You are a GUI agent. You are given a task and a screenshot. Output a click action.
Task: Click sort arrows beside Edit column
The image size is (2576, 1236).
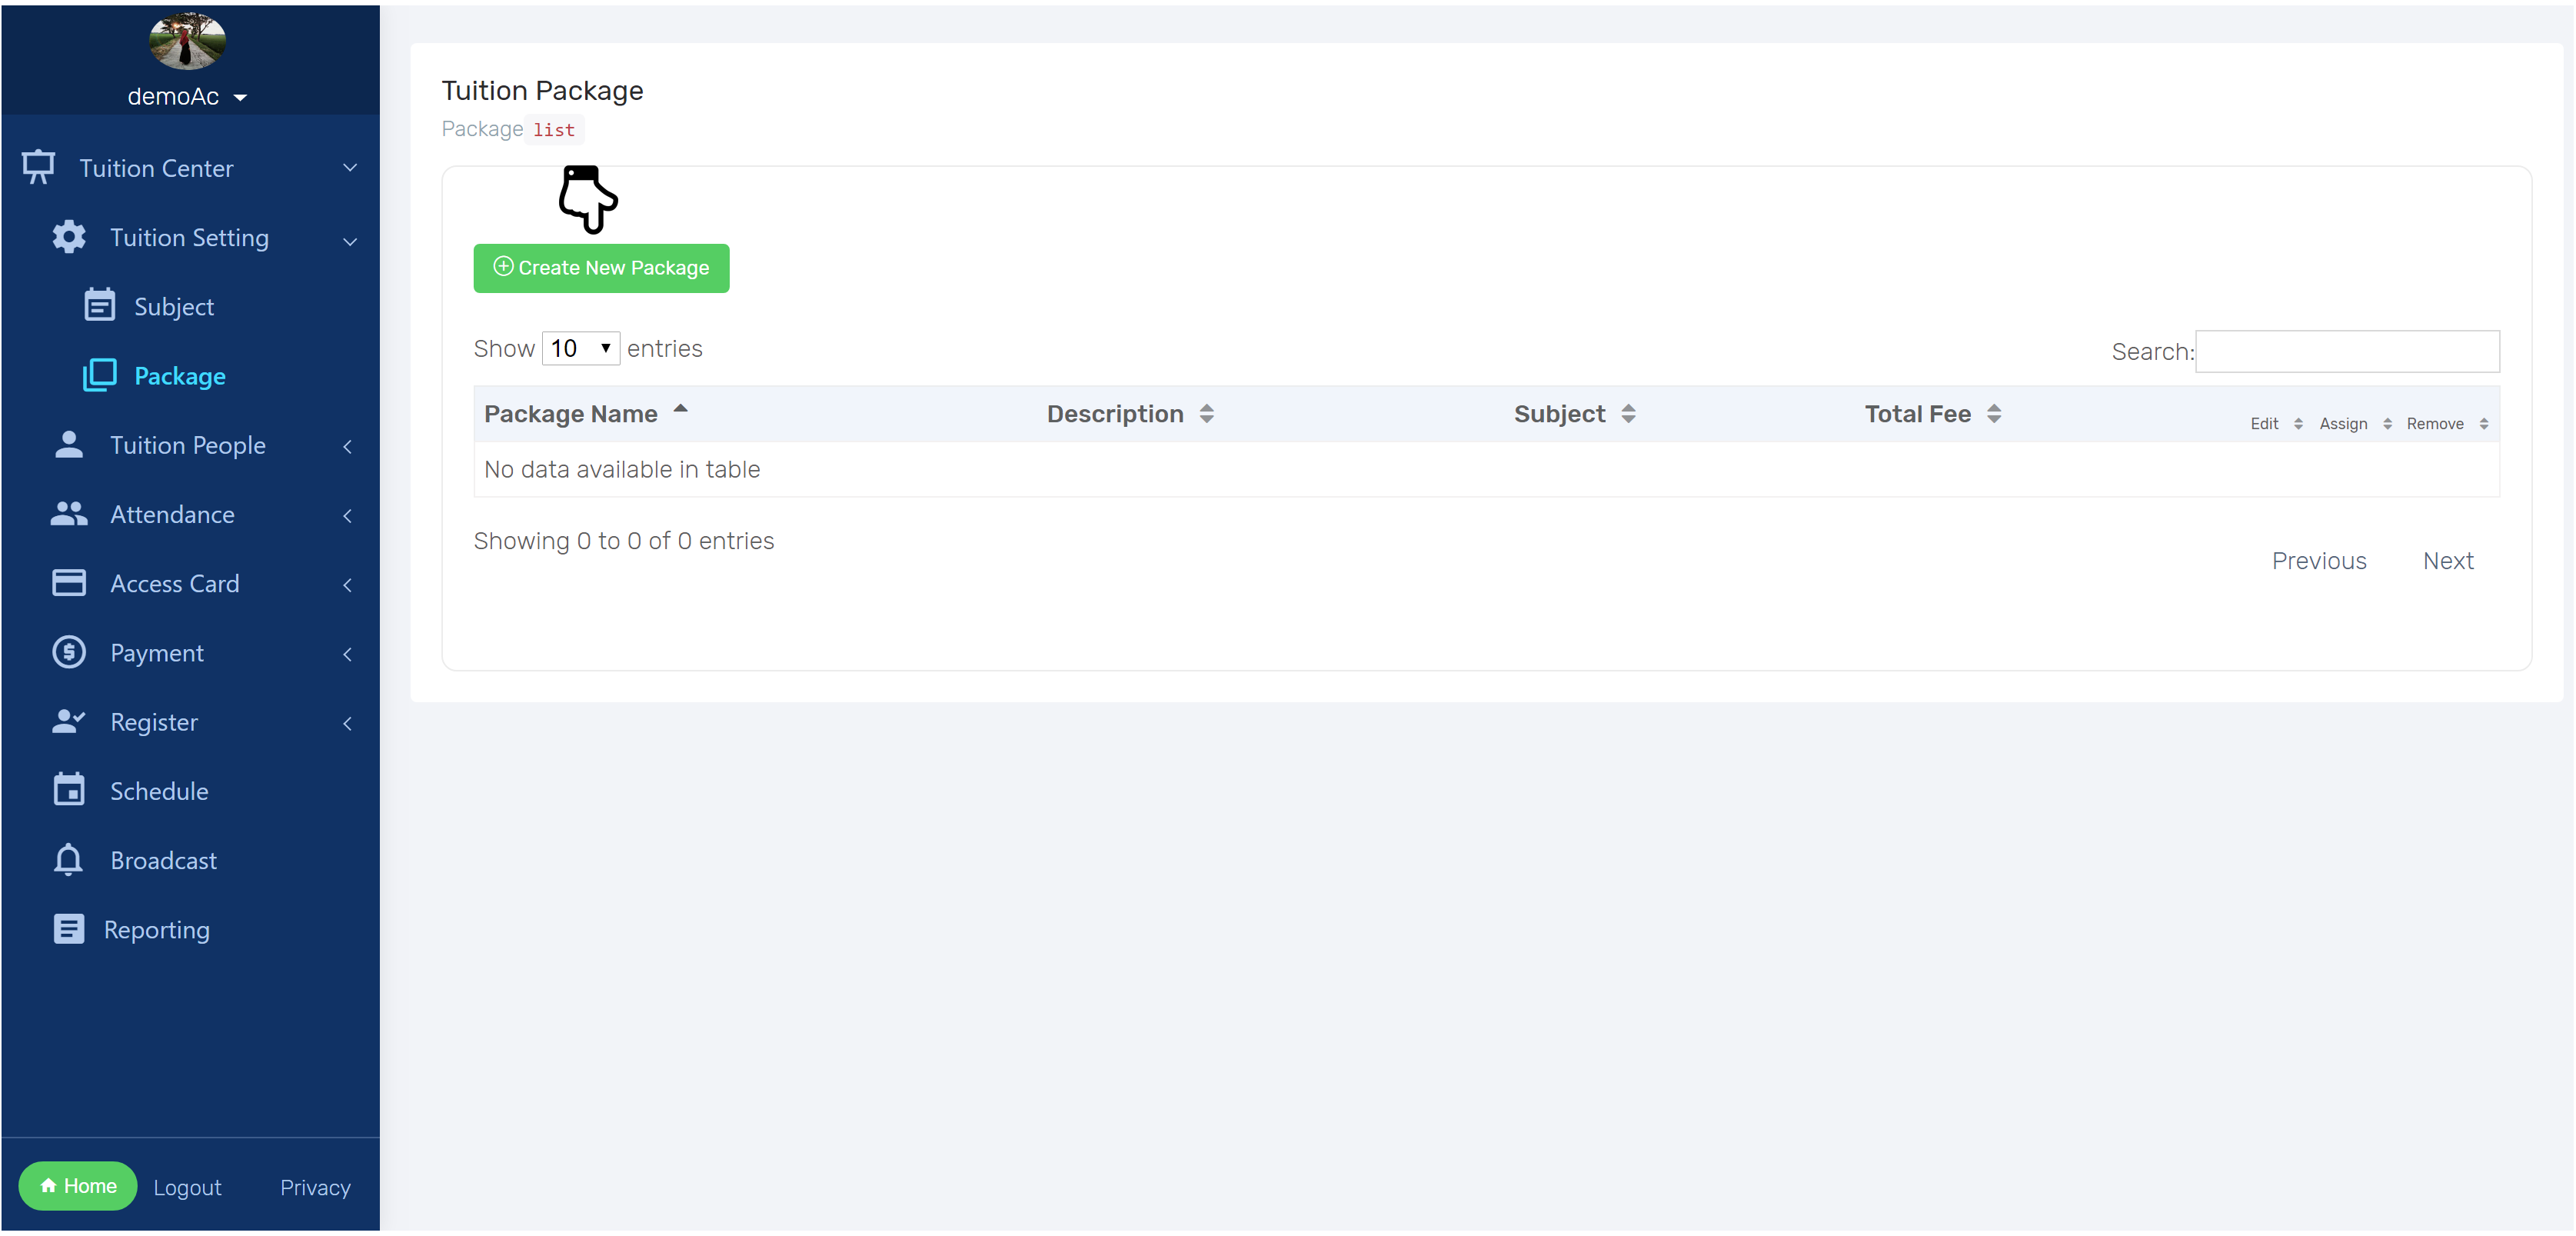point(2299,424)
